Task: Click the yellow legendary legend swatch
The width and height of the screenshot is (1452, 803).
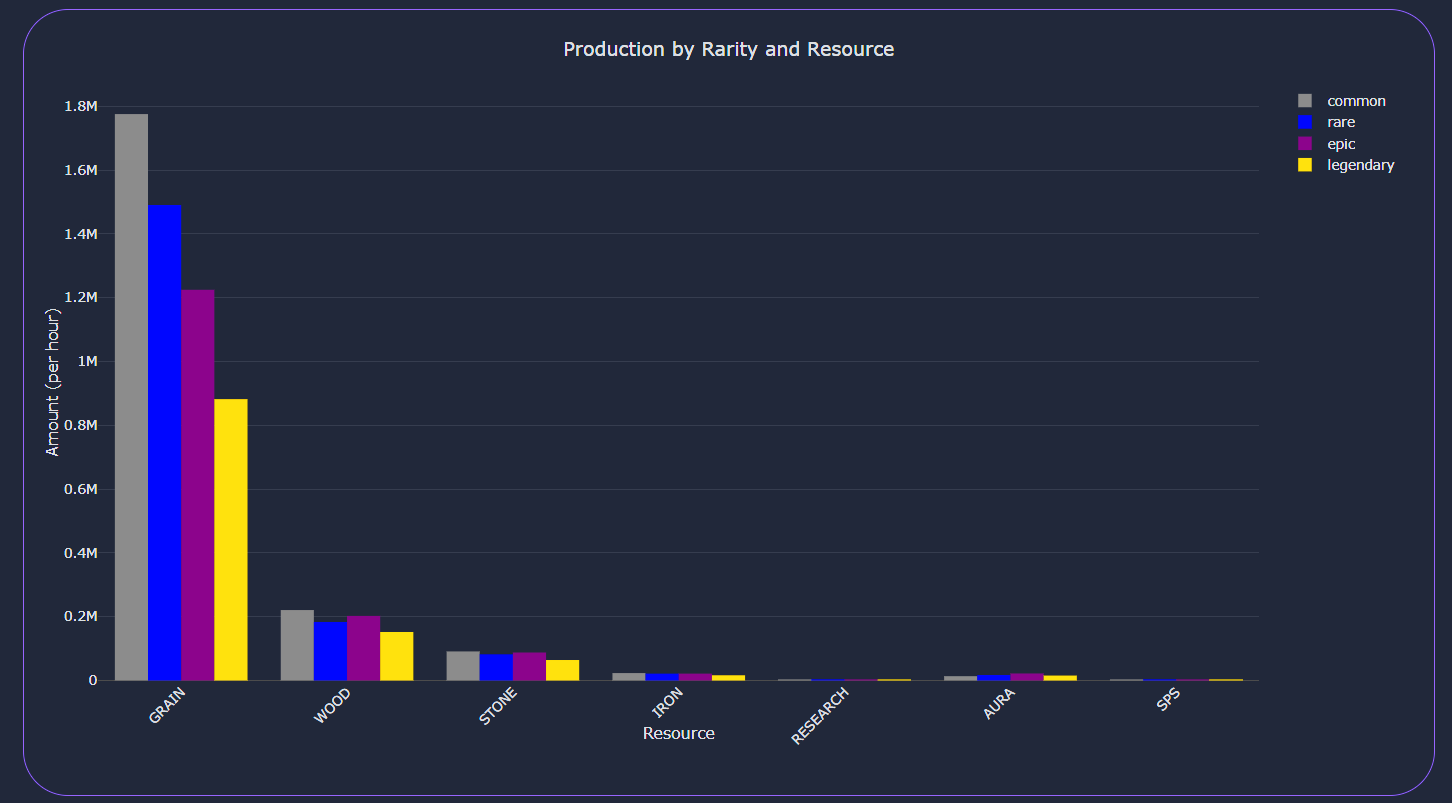Action: click(1304, 165)
